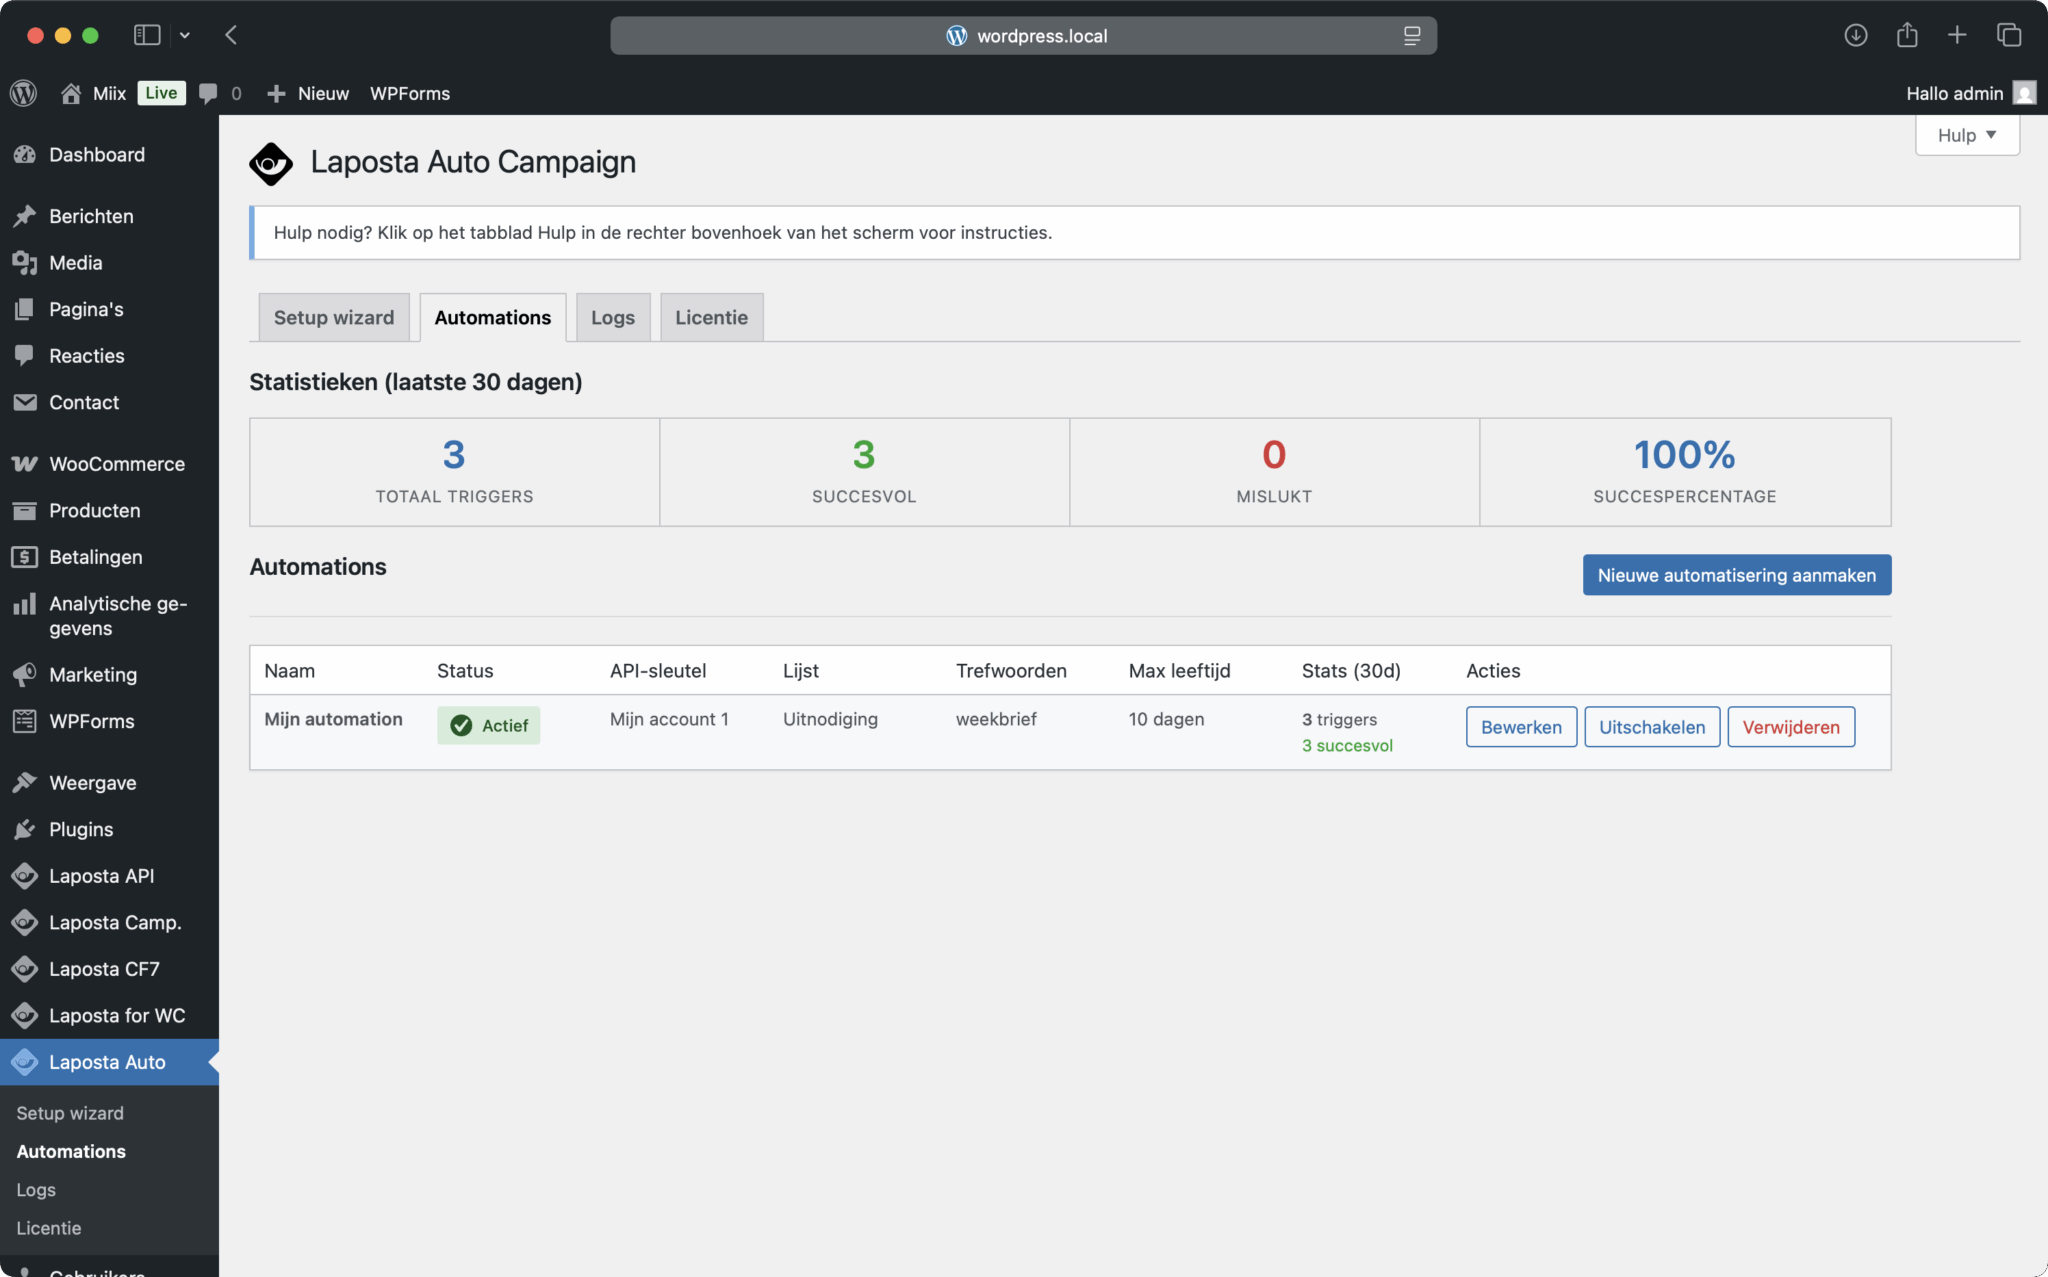Click the Safari share icon

pyautogui.click(x=1907, y=35)
